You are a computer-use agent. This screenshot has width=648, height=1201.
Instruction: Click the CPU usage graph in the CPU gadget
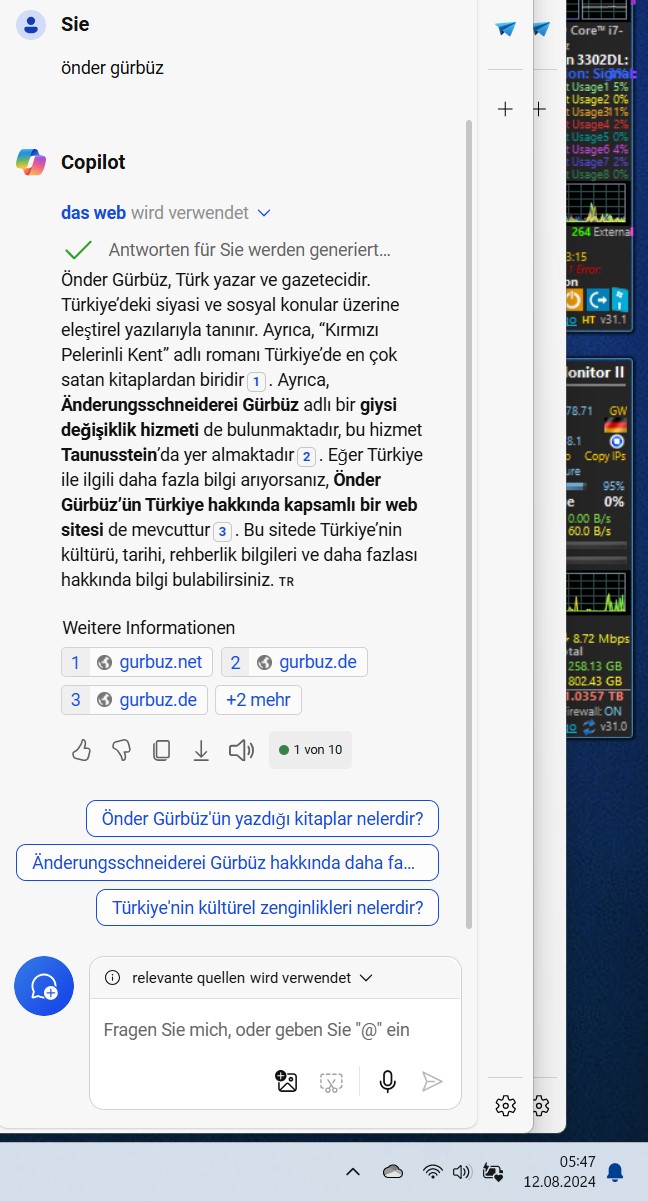[x=598, y=204]
